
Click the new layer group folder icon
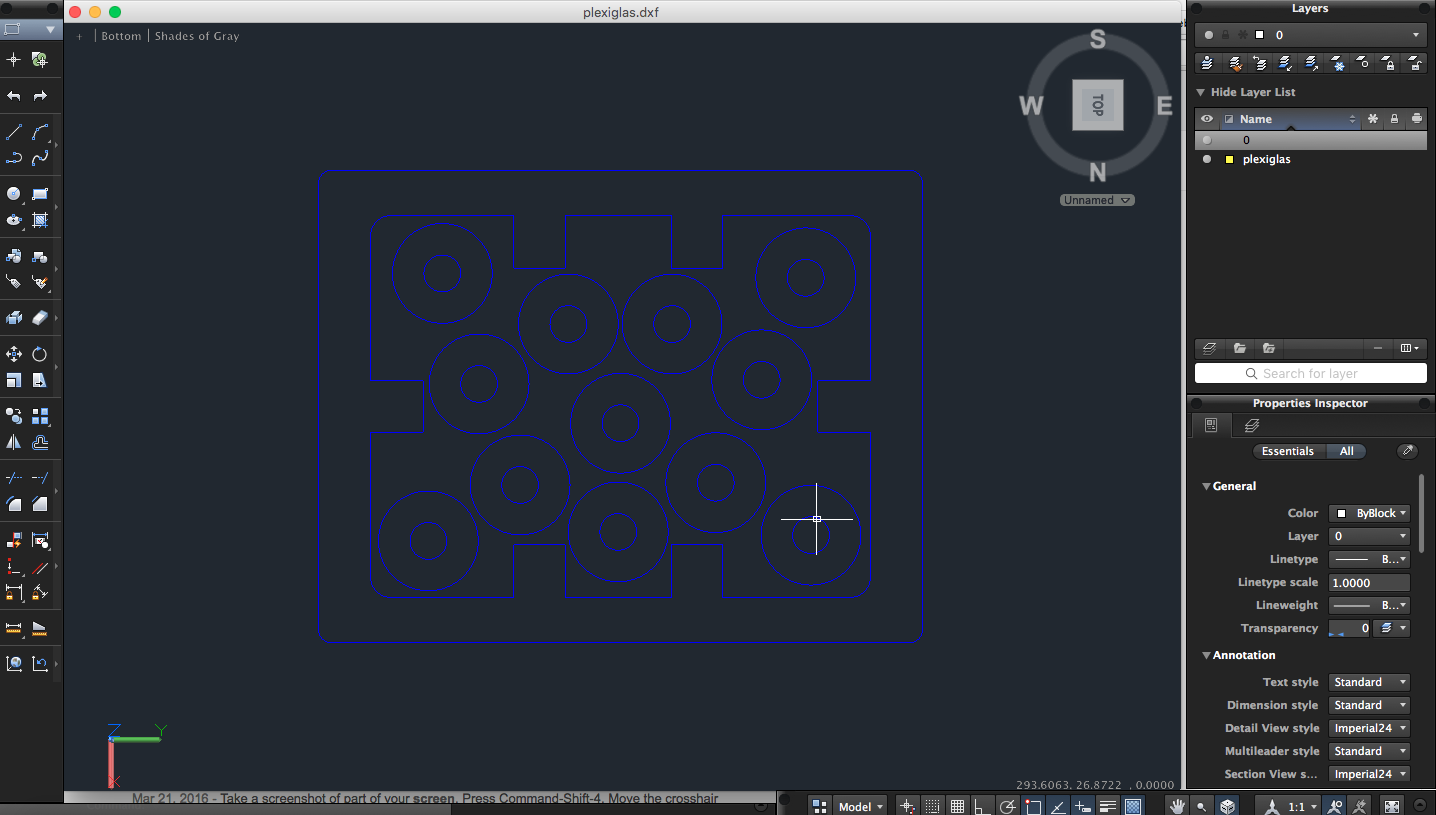pos(1240,348)
